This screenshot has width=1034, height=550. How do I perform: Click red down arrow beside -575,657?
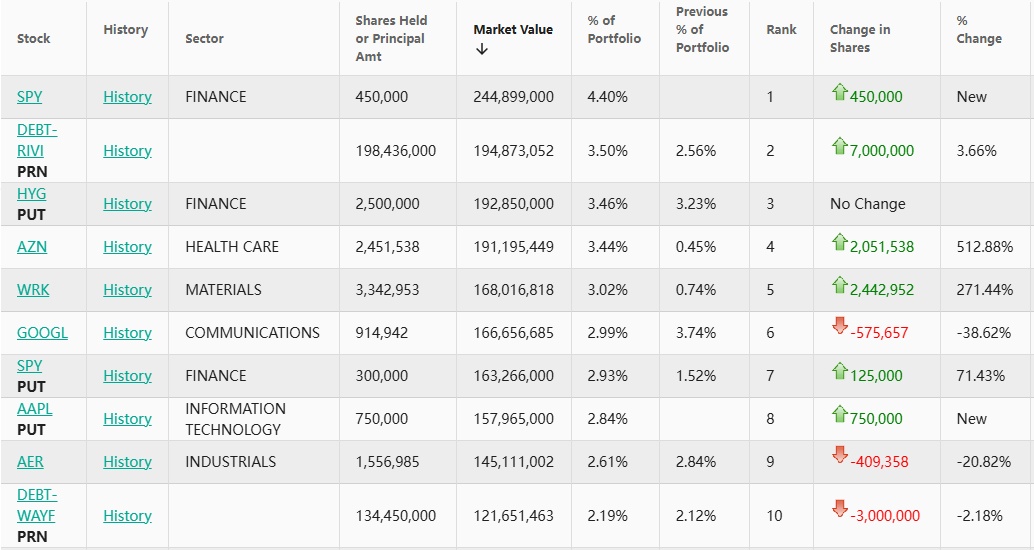(x=839, y=326)
